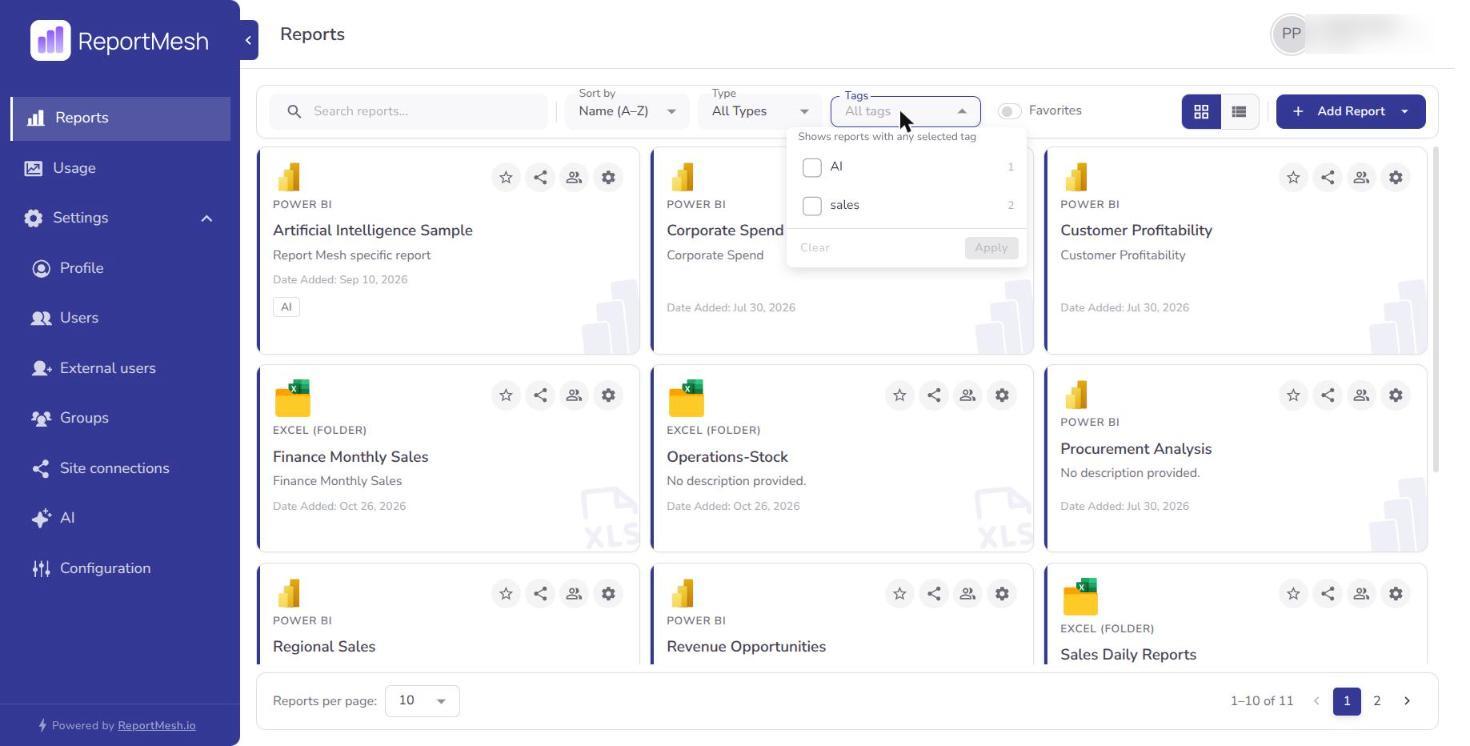Share the Finance Monthly Sales report
The image size is (1470, 746).
click(x=540, y=396)
